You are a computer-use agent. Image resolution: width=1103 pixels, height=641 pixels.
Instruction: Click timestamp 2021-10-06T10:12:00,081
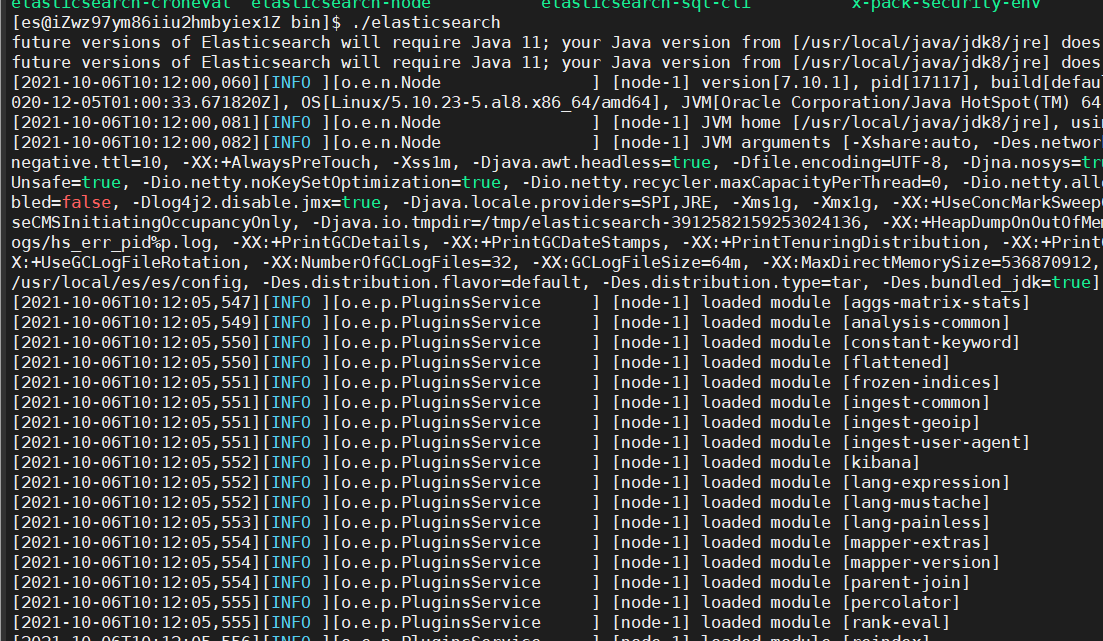click(x=136, y=122)
